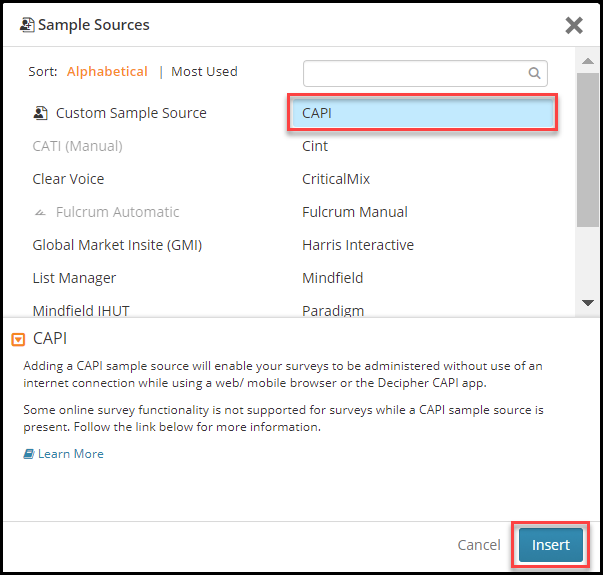Select Custom Sample Source
The image size is (603, 575).
(x=131, y=113)
